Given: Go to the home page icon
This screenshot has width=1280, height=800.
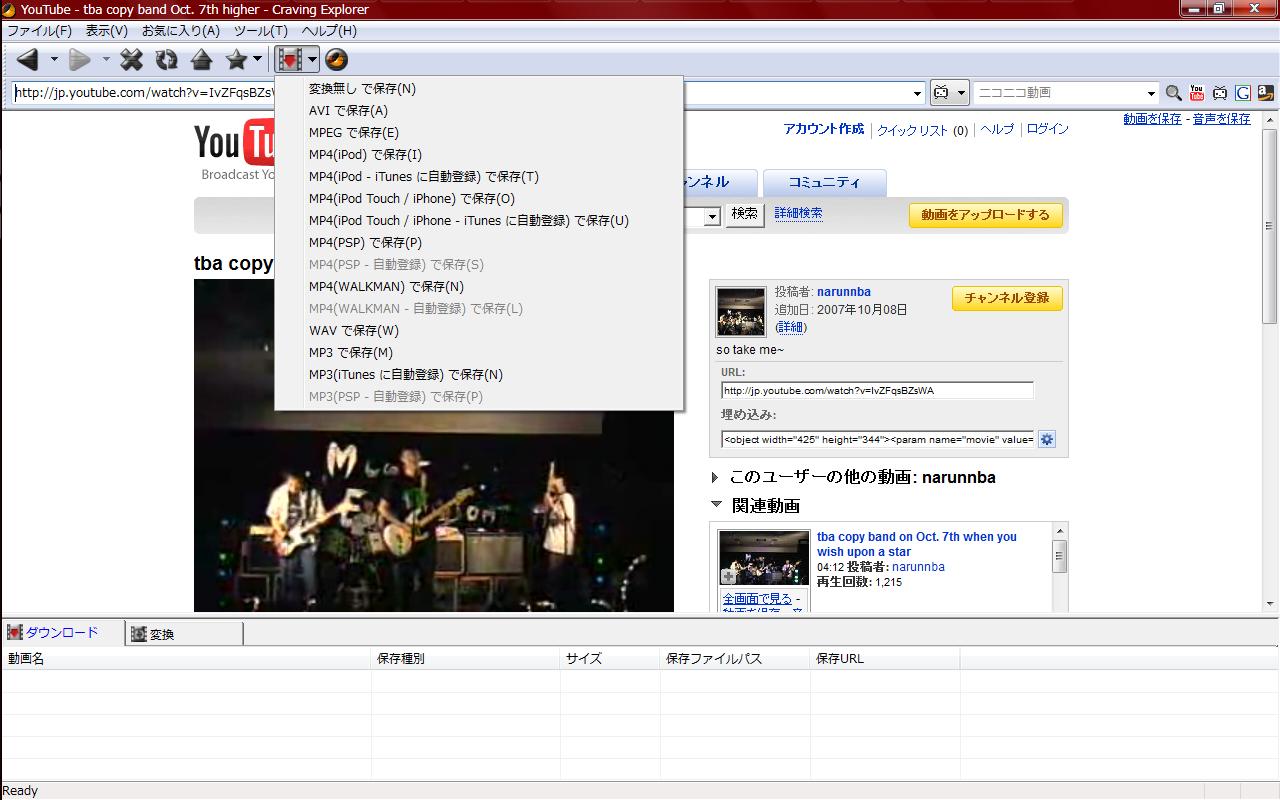Looking at the screenshot, I should pos(201,60).
